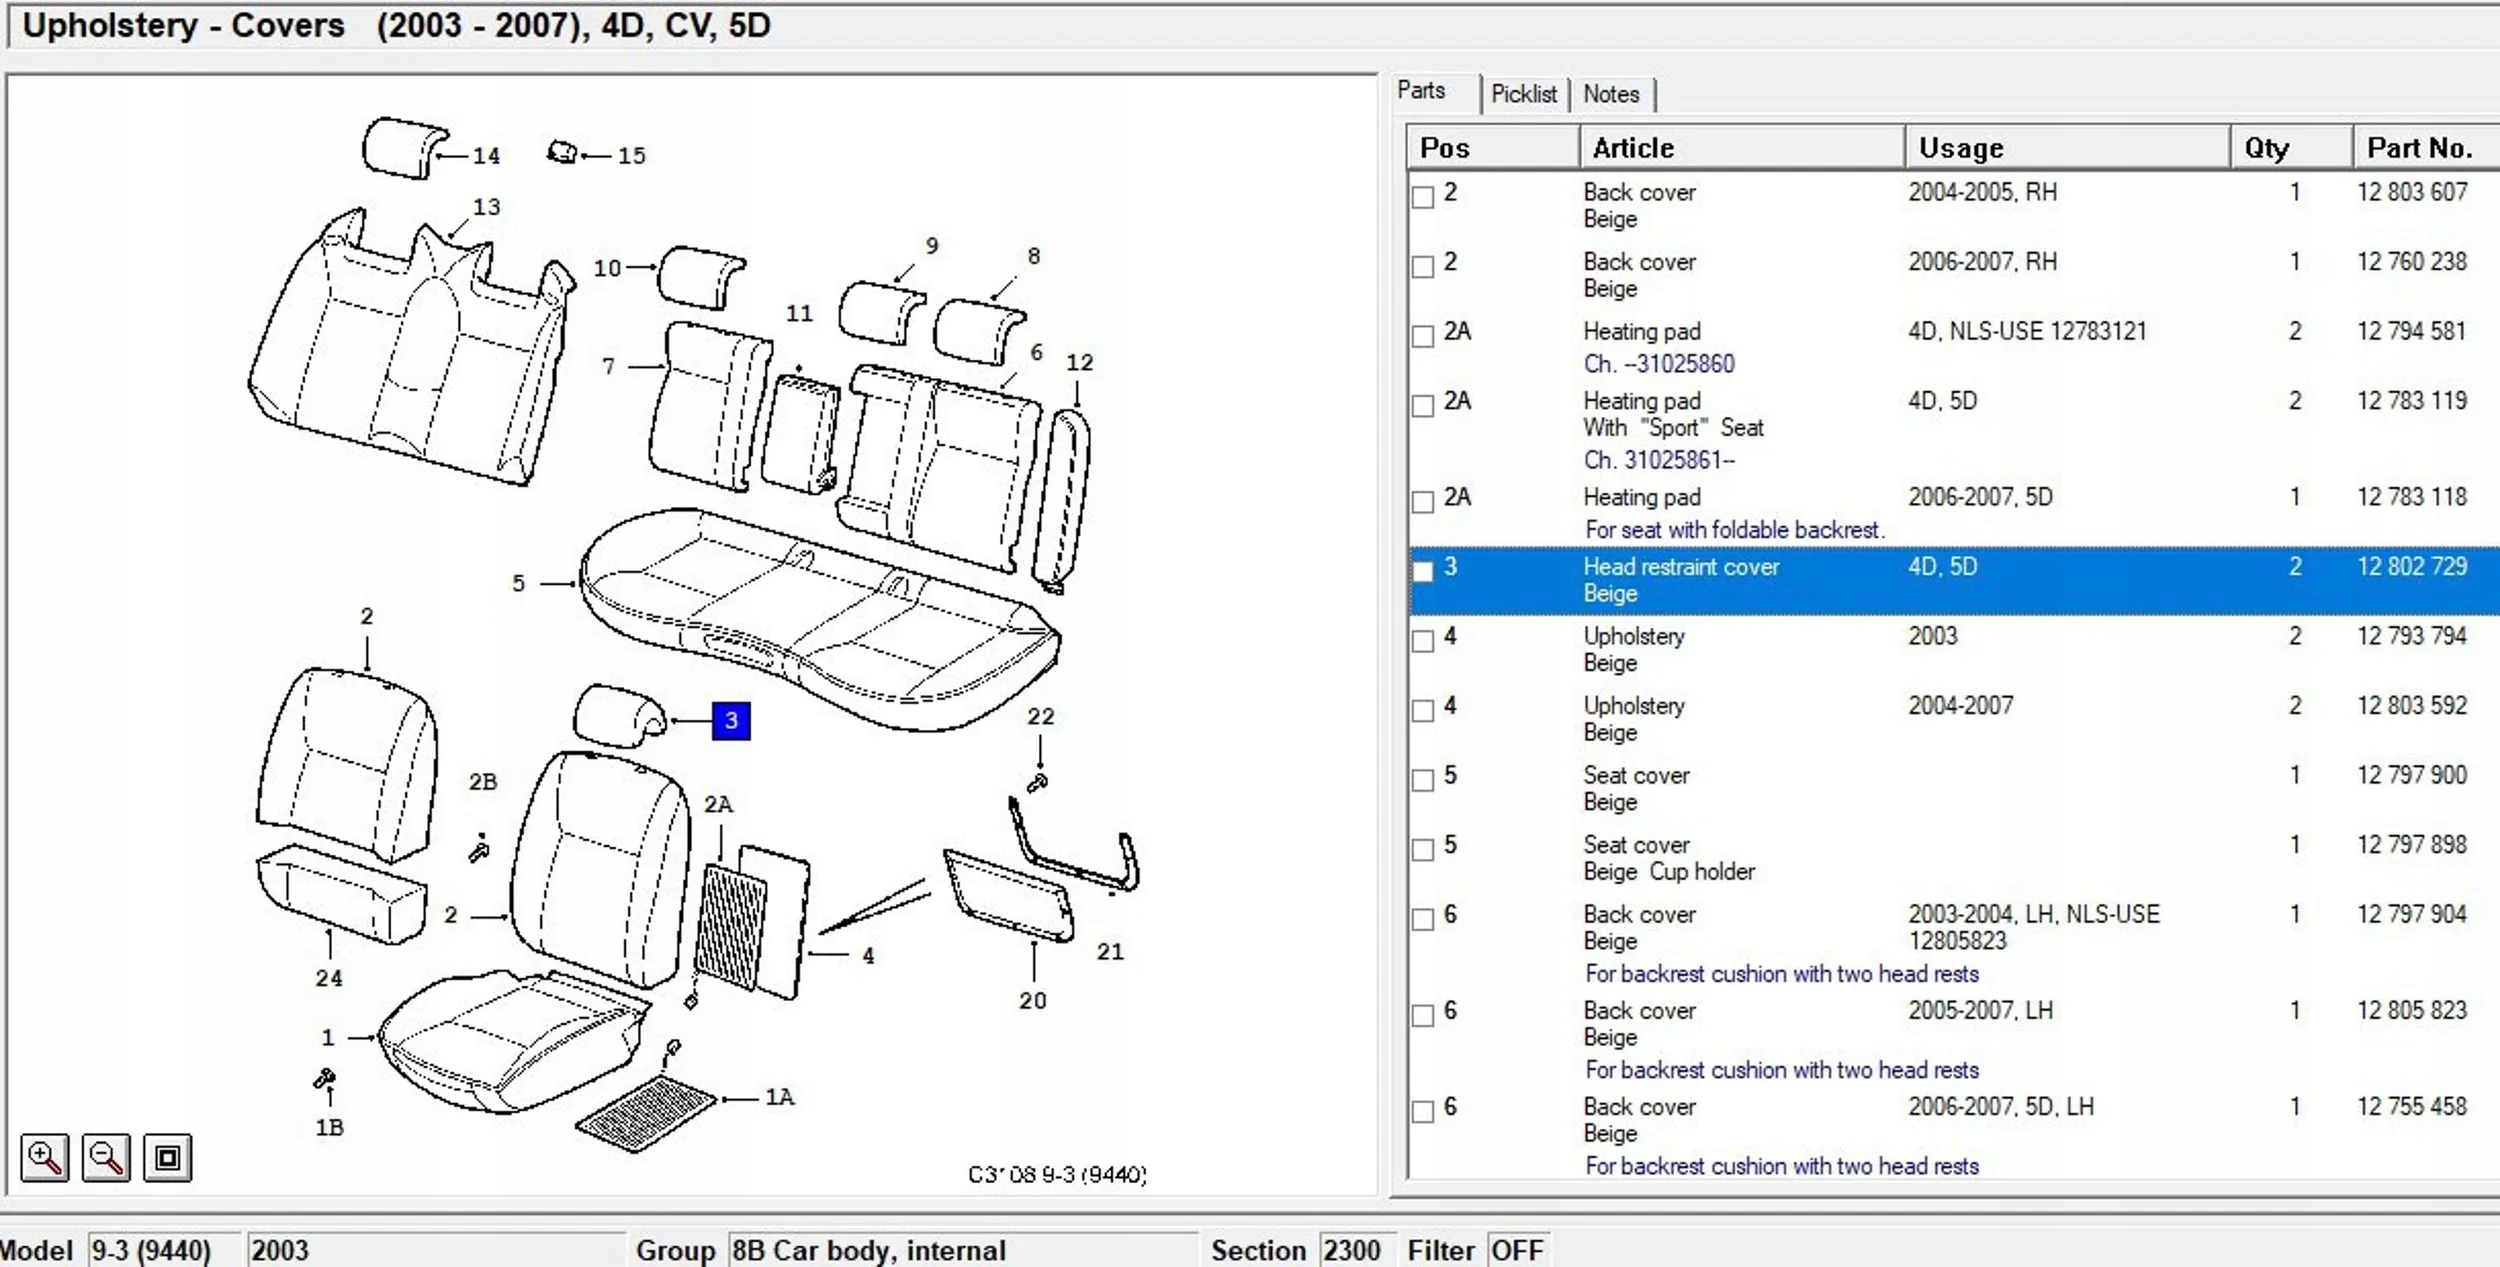Click part 2A heating pad label in diagram
This screenshot has width=2500, height=1267.
pyautogui.click(x=718, y=804)
